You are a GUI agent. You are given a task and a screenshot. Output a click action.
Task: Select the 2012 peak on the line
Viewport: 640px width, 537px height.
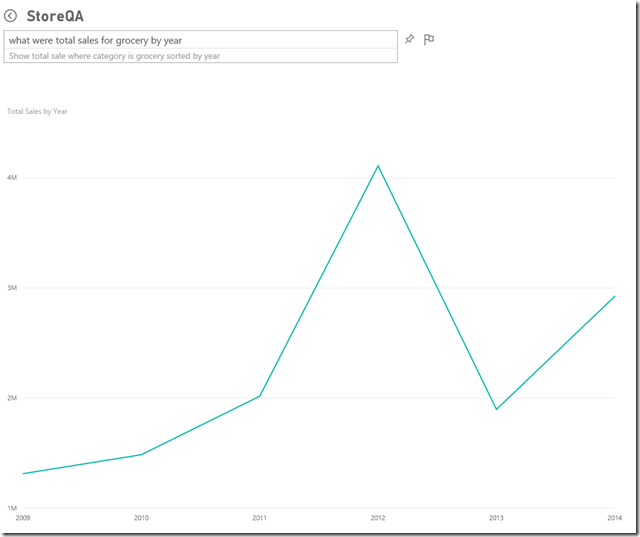[x=378, y=166]
